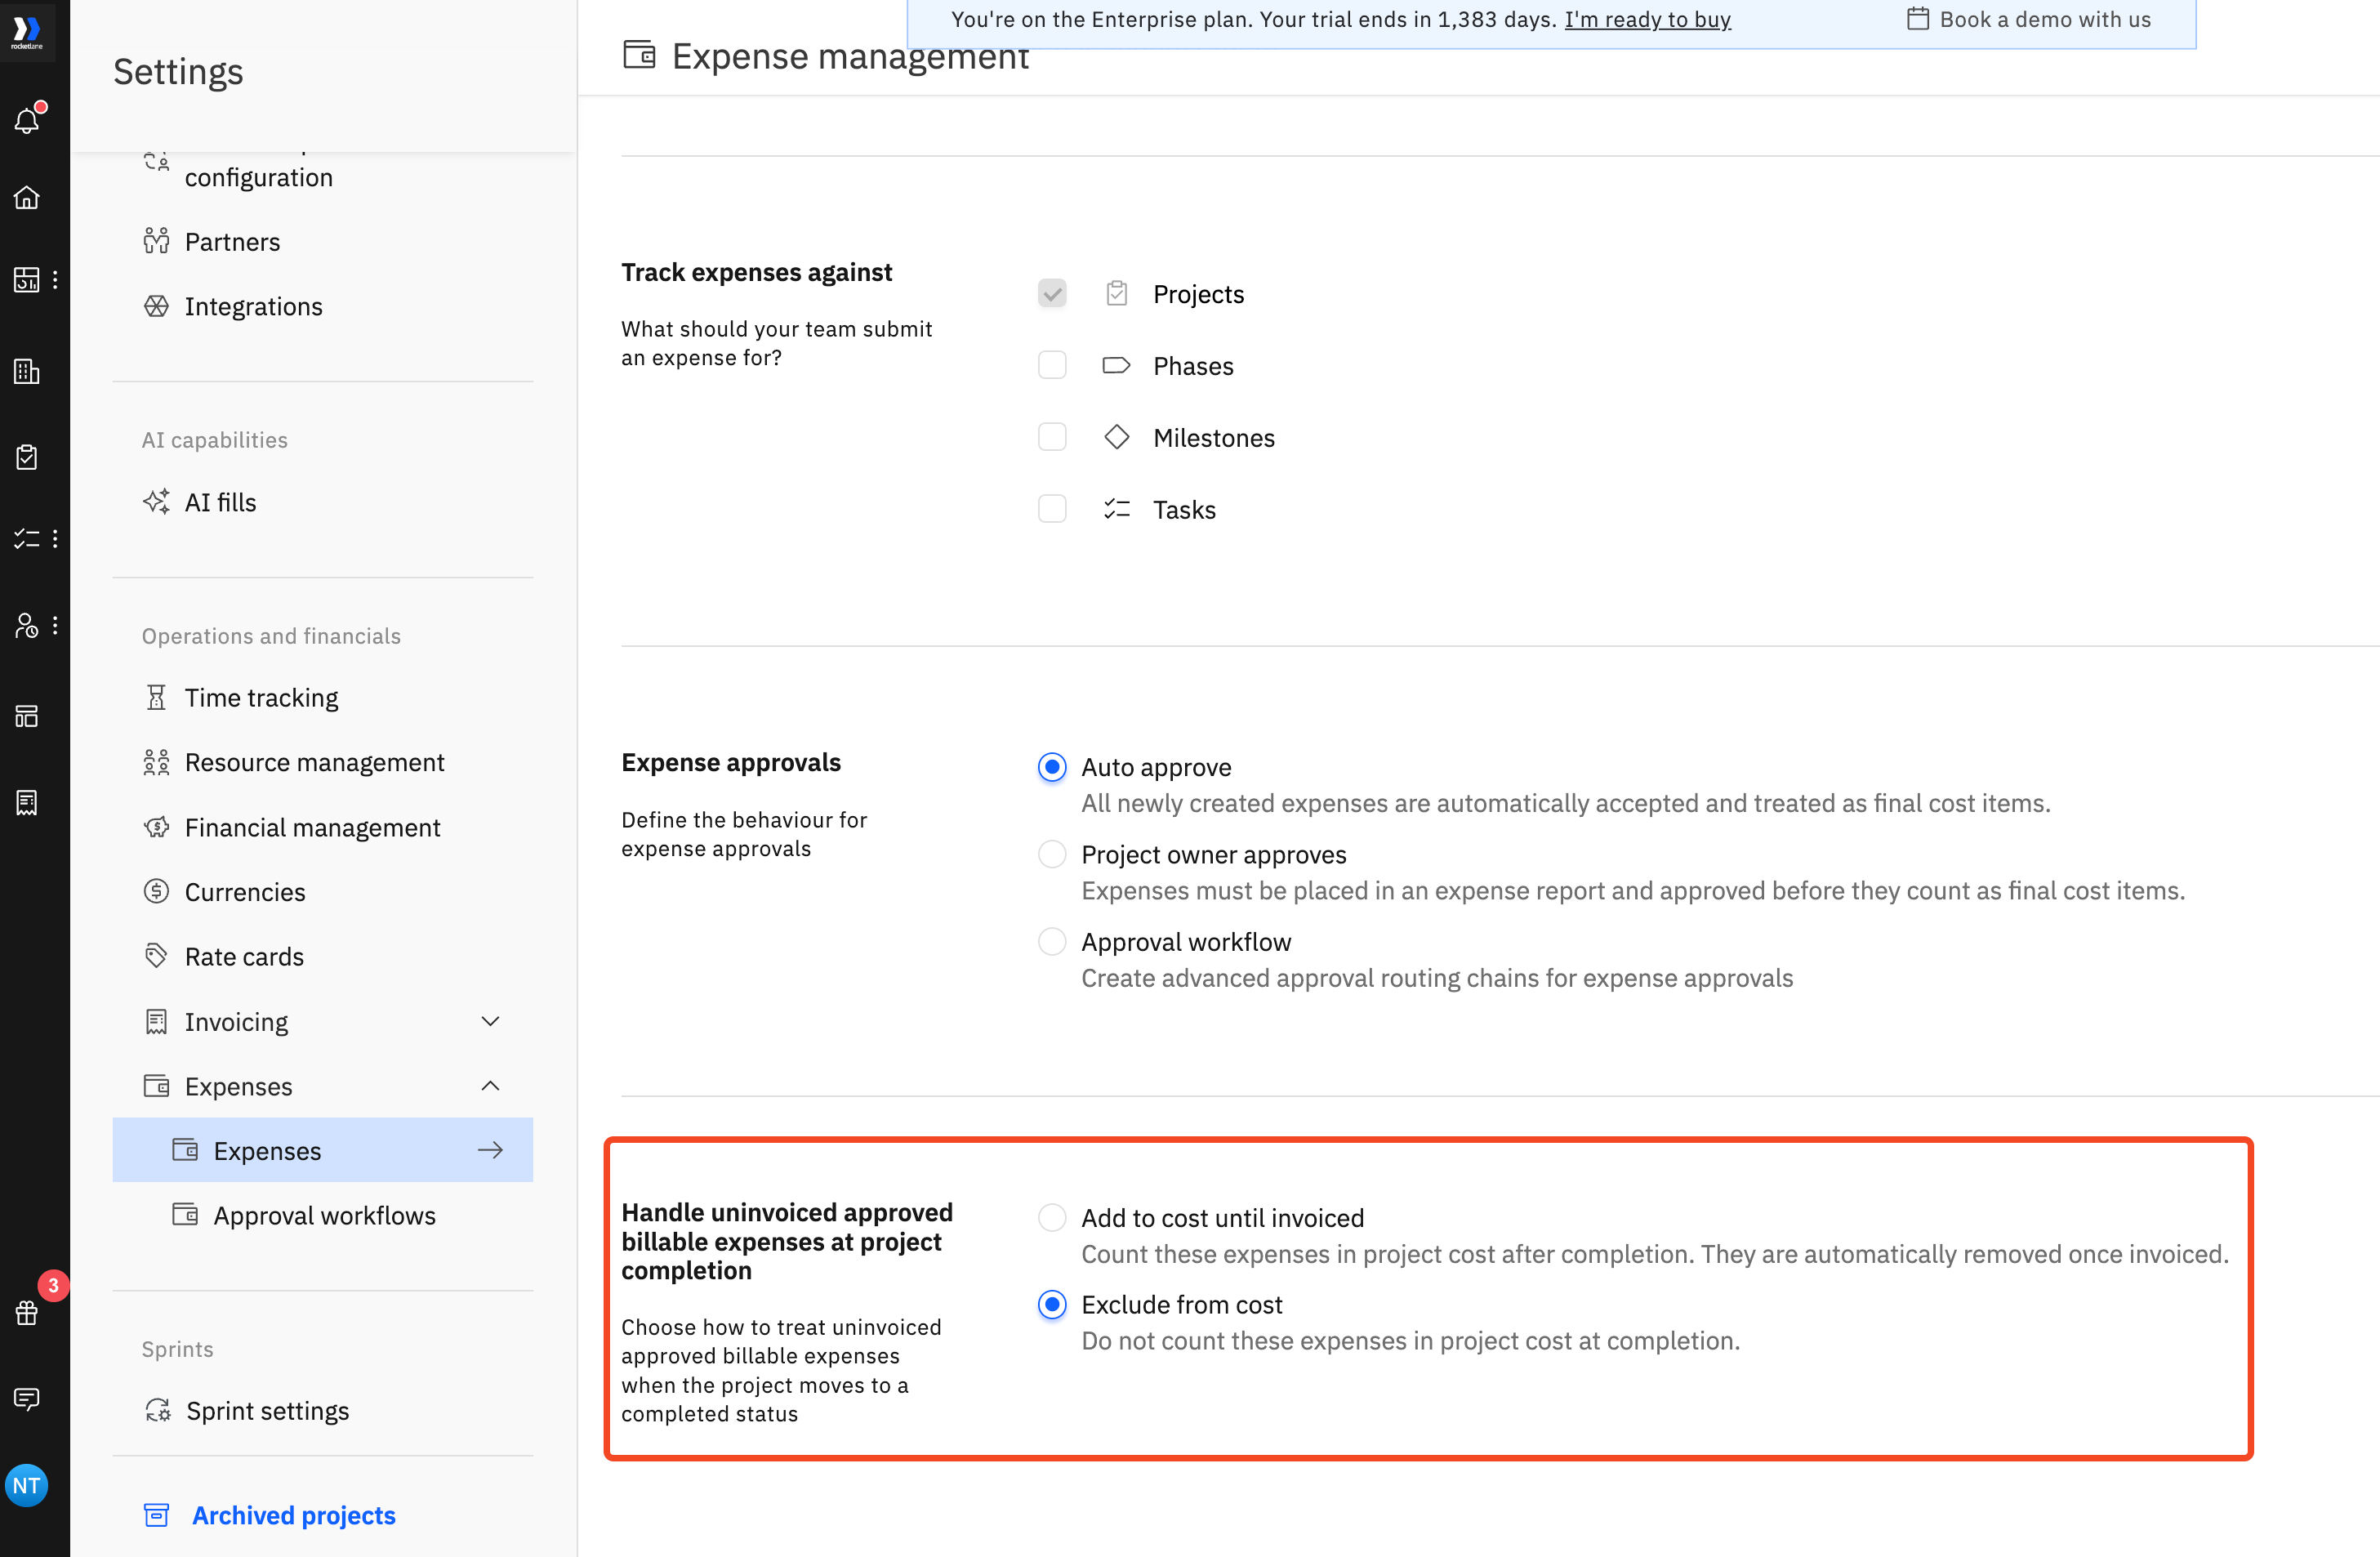
Task: Open the chat messages icon in left rail
Action: tap(27, 1398)
